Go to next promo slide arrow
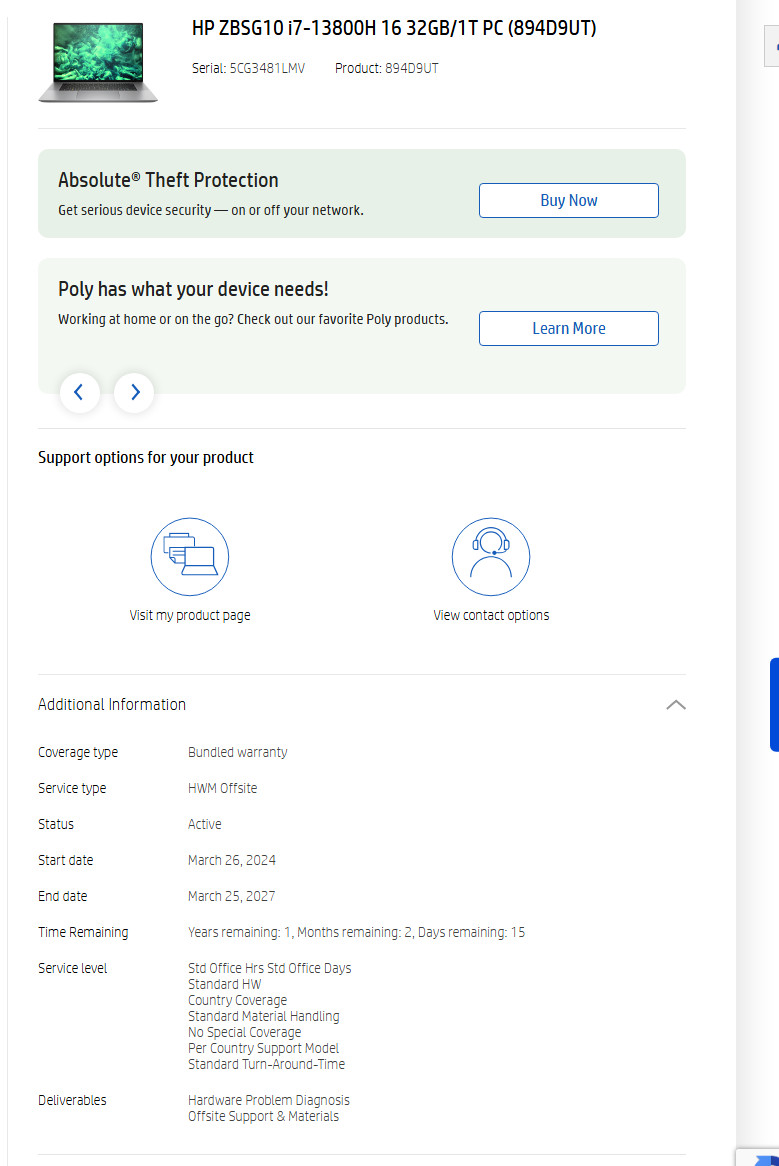 click(134, 392)
